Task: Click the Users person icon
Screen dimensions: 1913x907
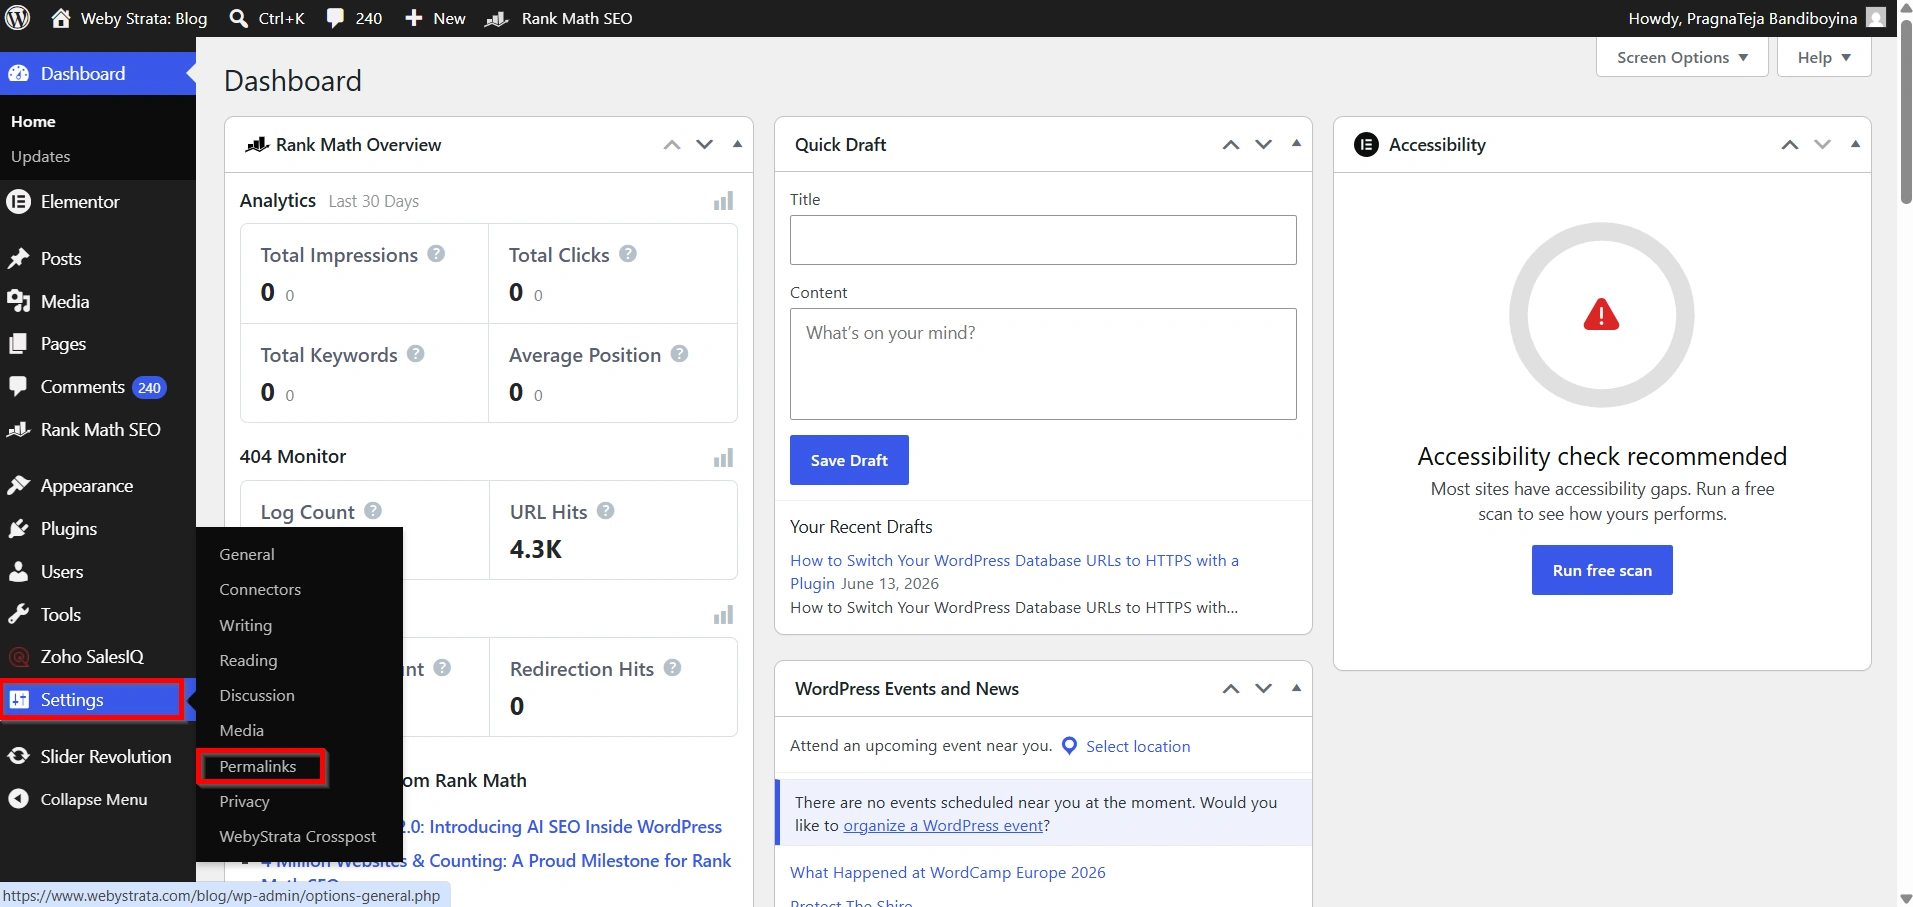Action: [18, 571]
